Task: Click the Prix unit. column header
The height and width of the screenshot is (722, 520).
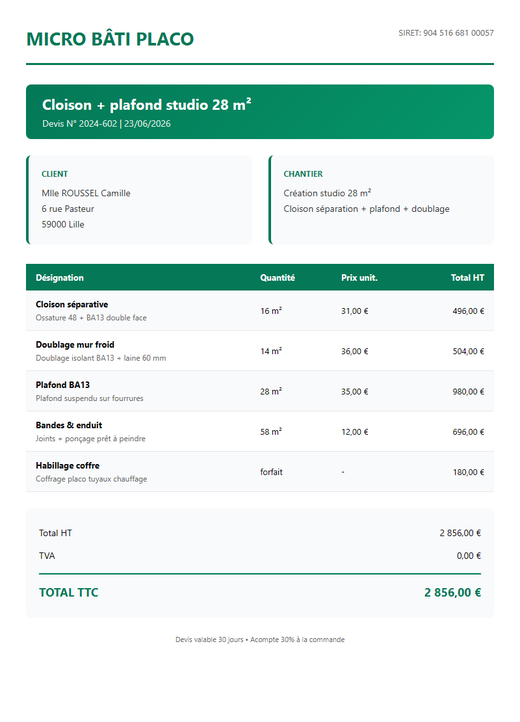Action: [359, 278]
